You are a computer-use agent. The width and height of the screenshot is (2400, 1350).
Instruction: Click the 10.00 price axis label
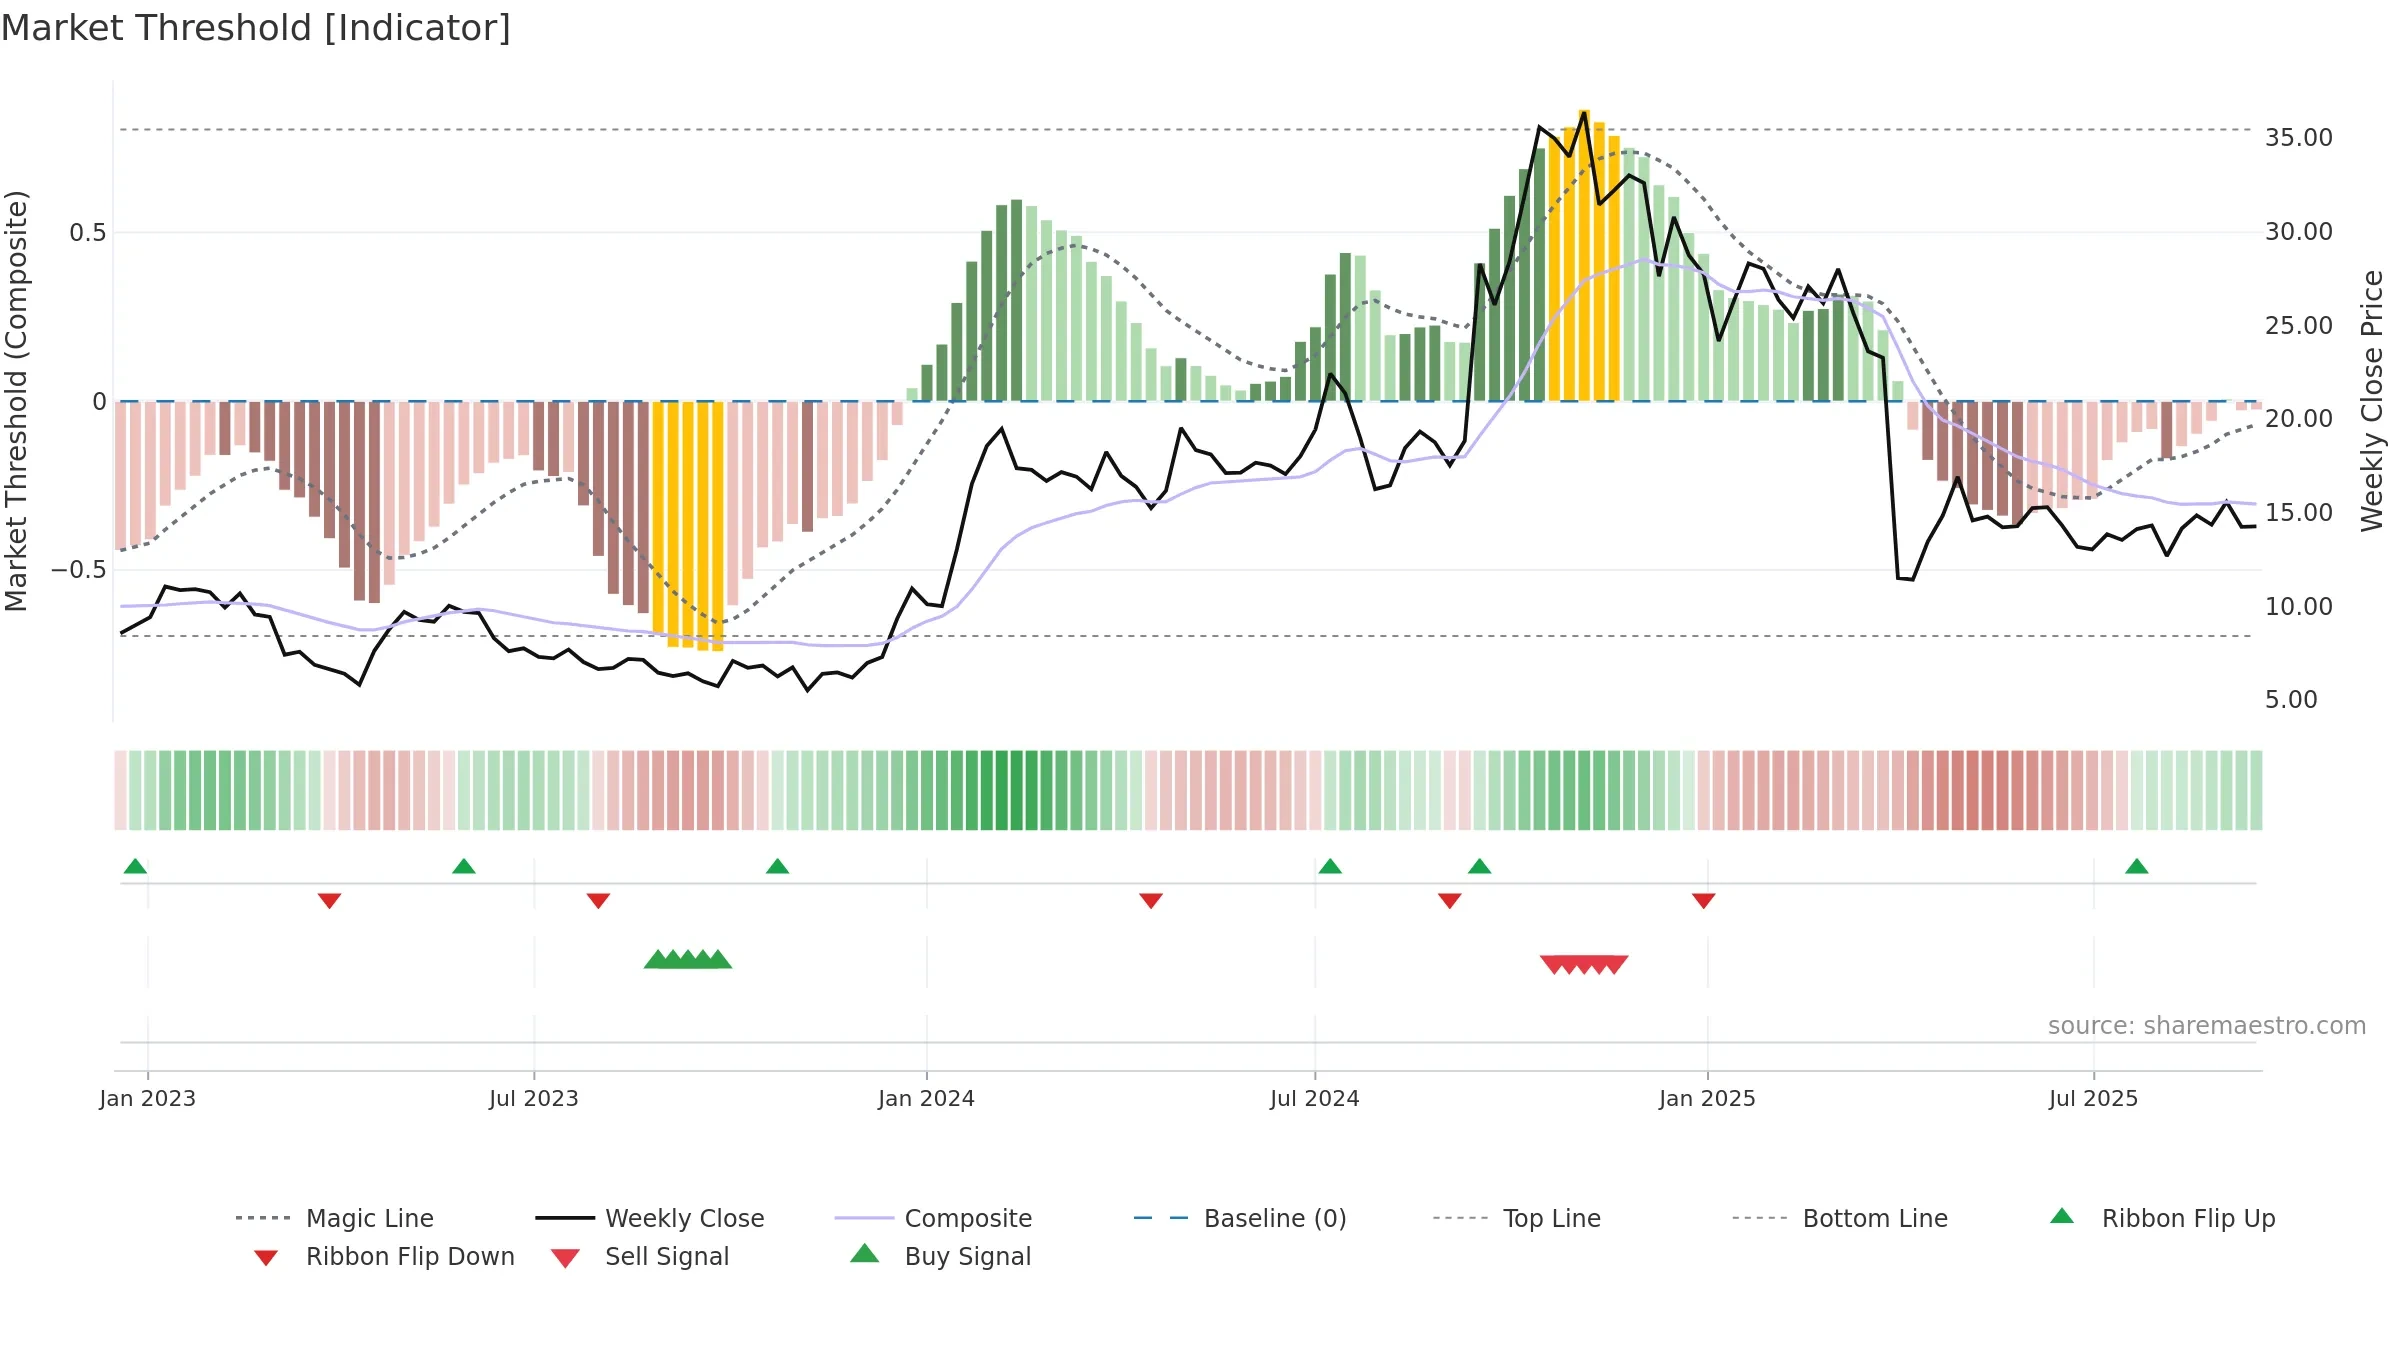point(2299,607)
